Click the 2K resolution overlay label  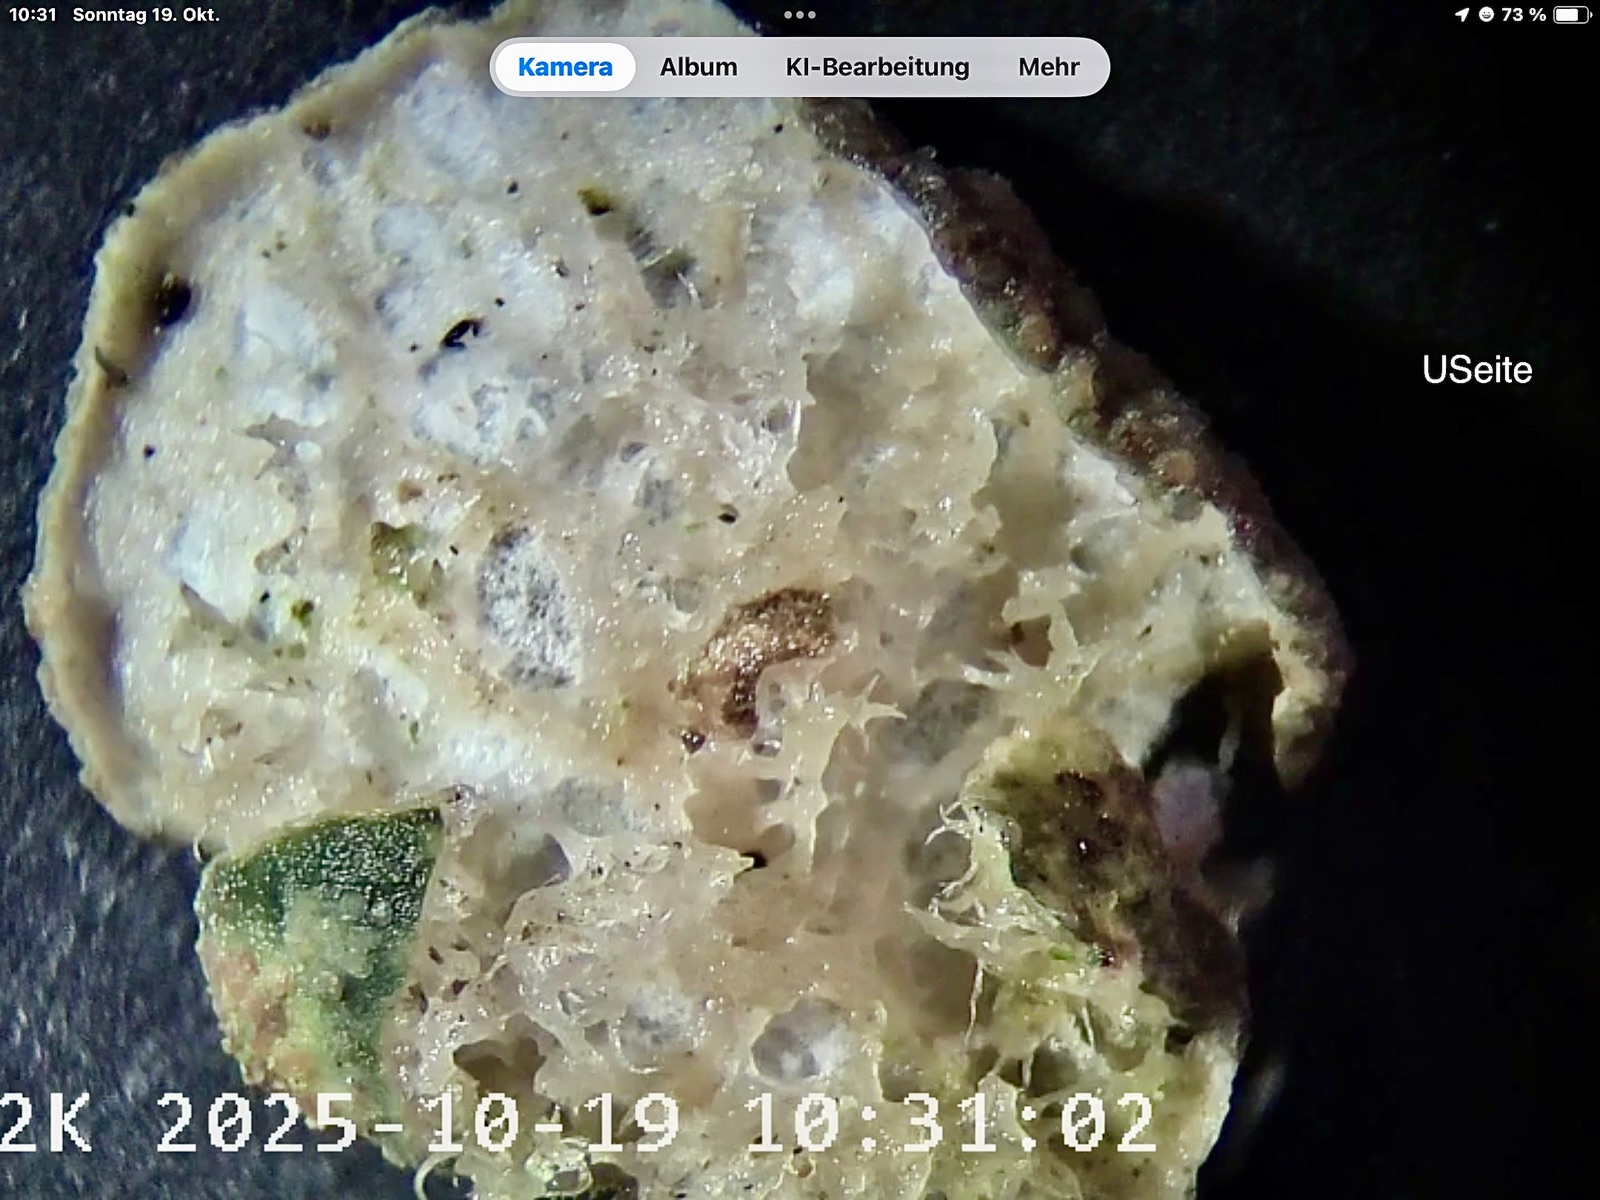pos(45,1122)
